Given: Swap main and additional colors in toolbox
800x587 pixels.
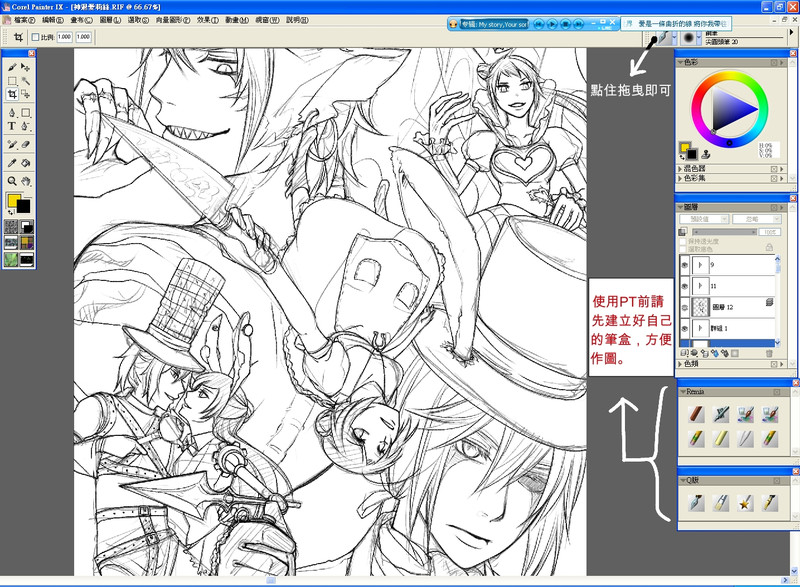Looking at the screenshot, I should (10, 211).
